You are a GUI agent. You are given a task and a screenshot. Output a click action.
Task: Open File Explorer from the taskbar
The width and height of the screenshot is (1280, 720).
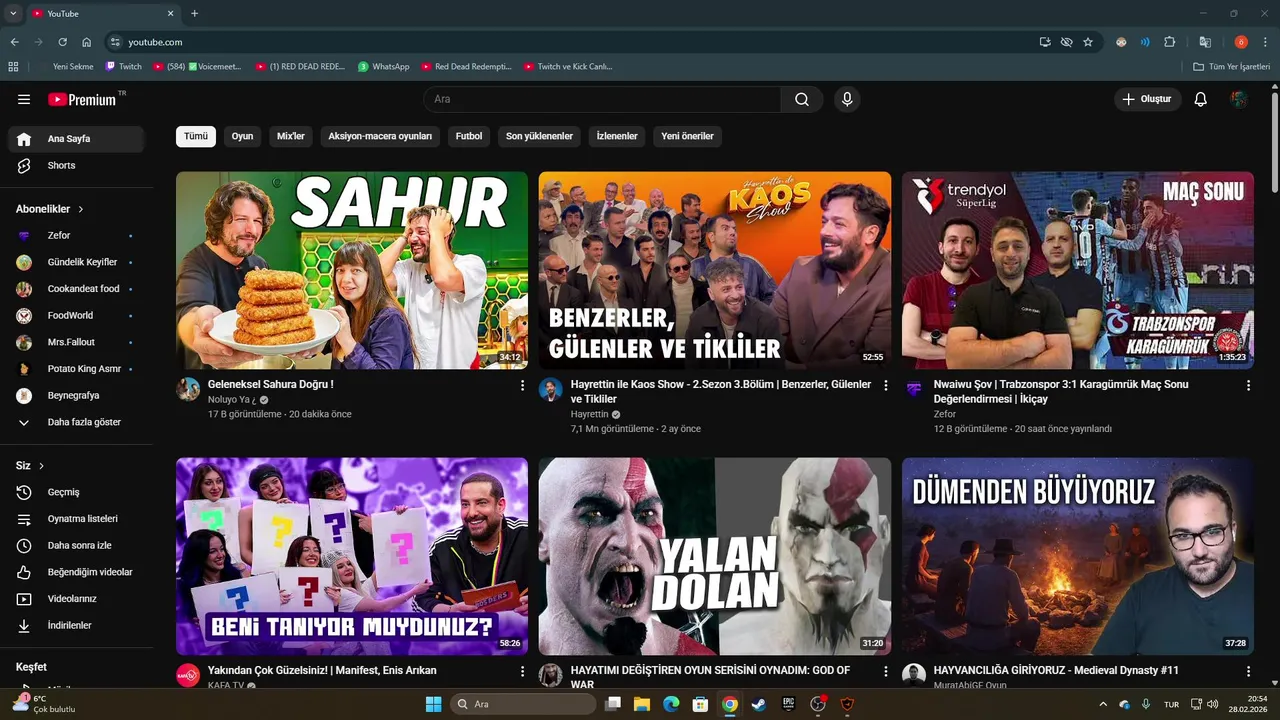point(642,704)
